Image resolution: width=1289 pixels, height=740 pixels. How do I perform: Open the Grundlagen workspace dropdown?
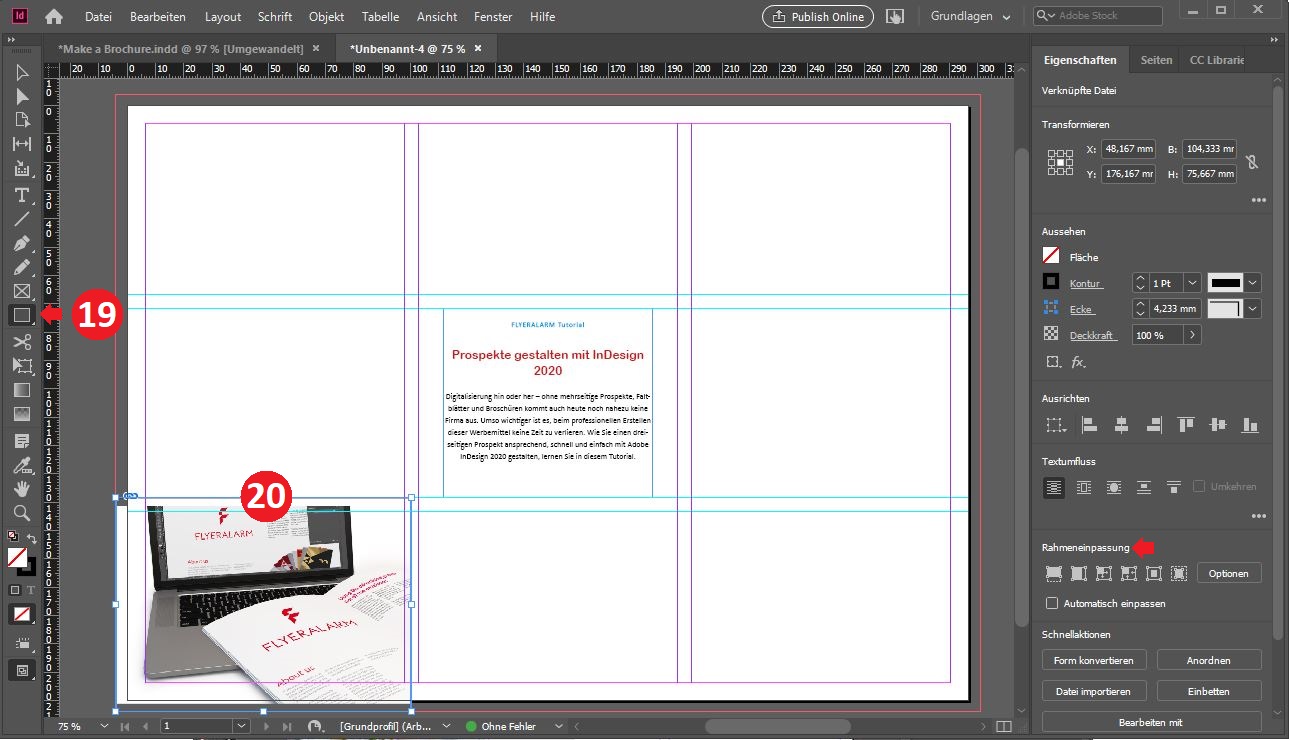pyautogui.click(x=970, y=17)
